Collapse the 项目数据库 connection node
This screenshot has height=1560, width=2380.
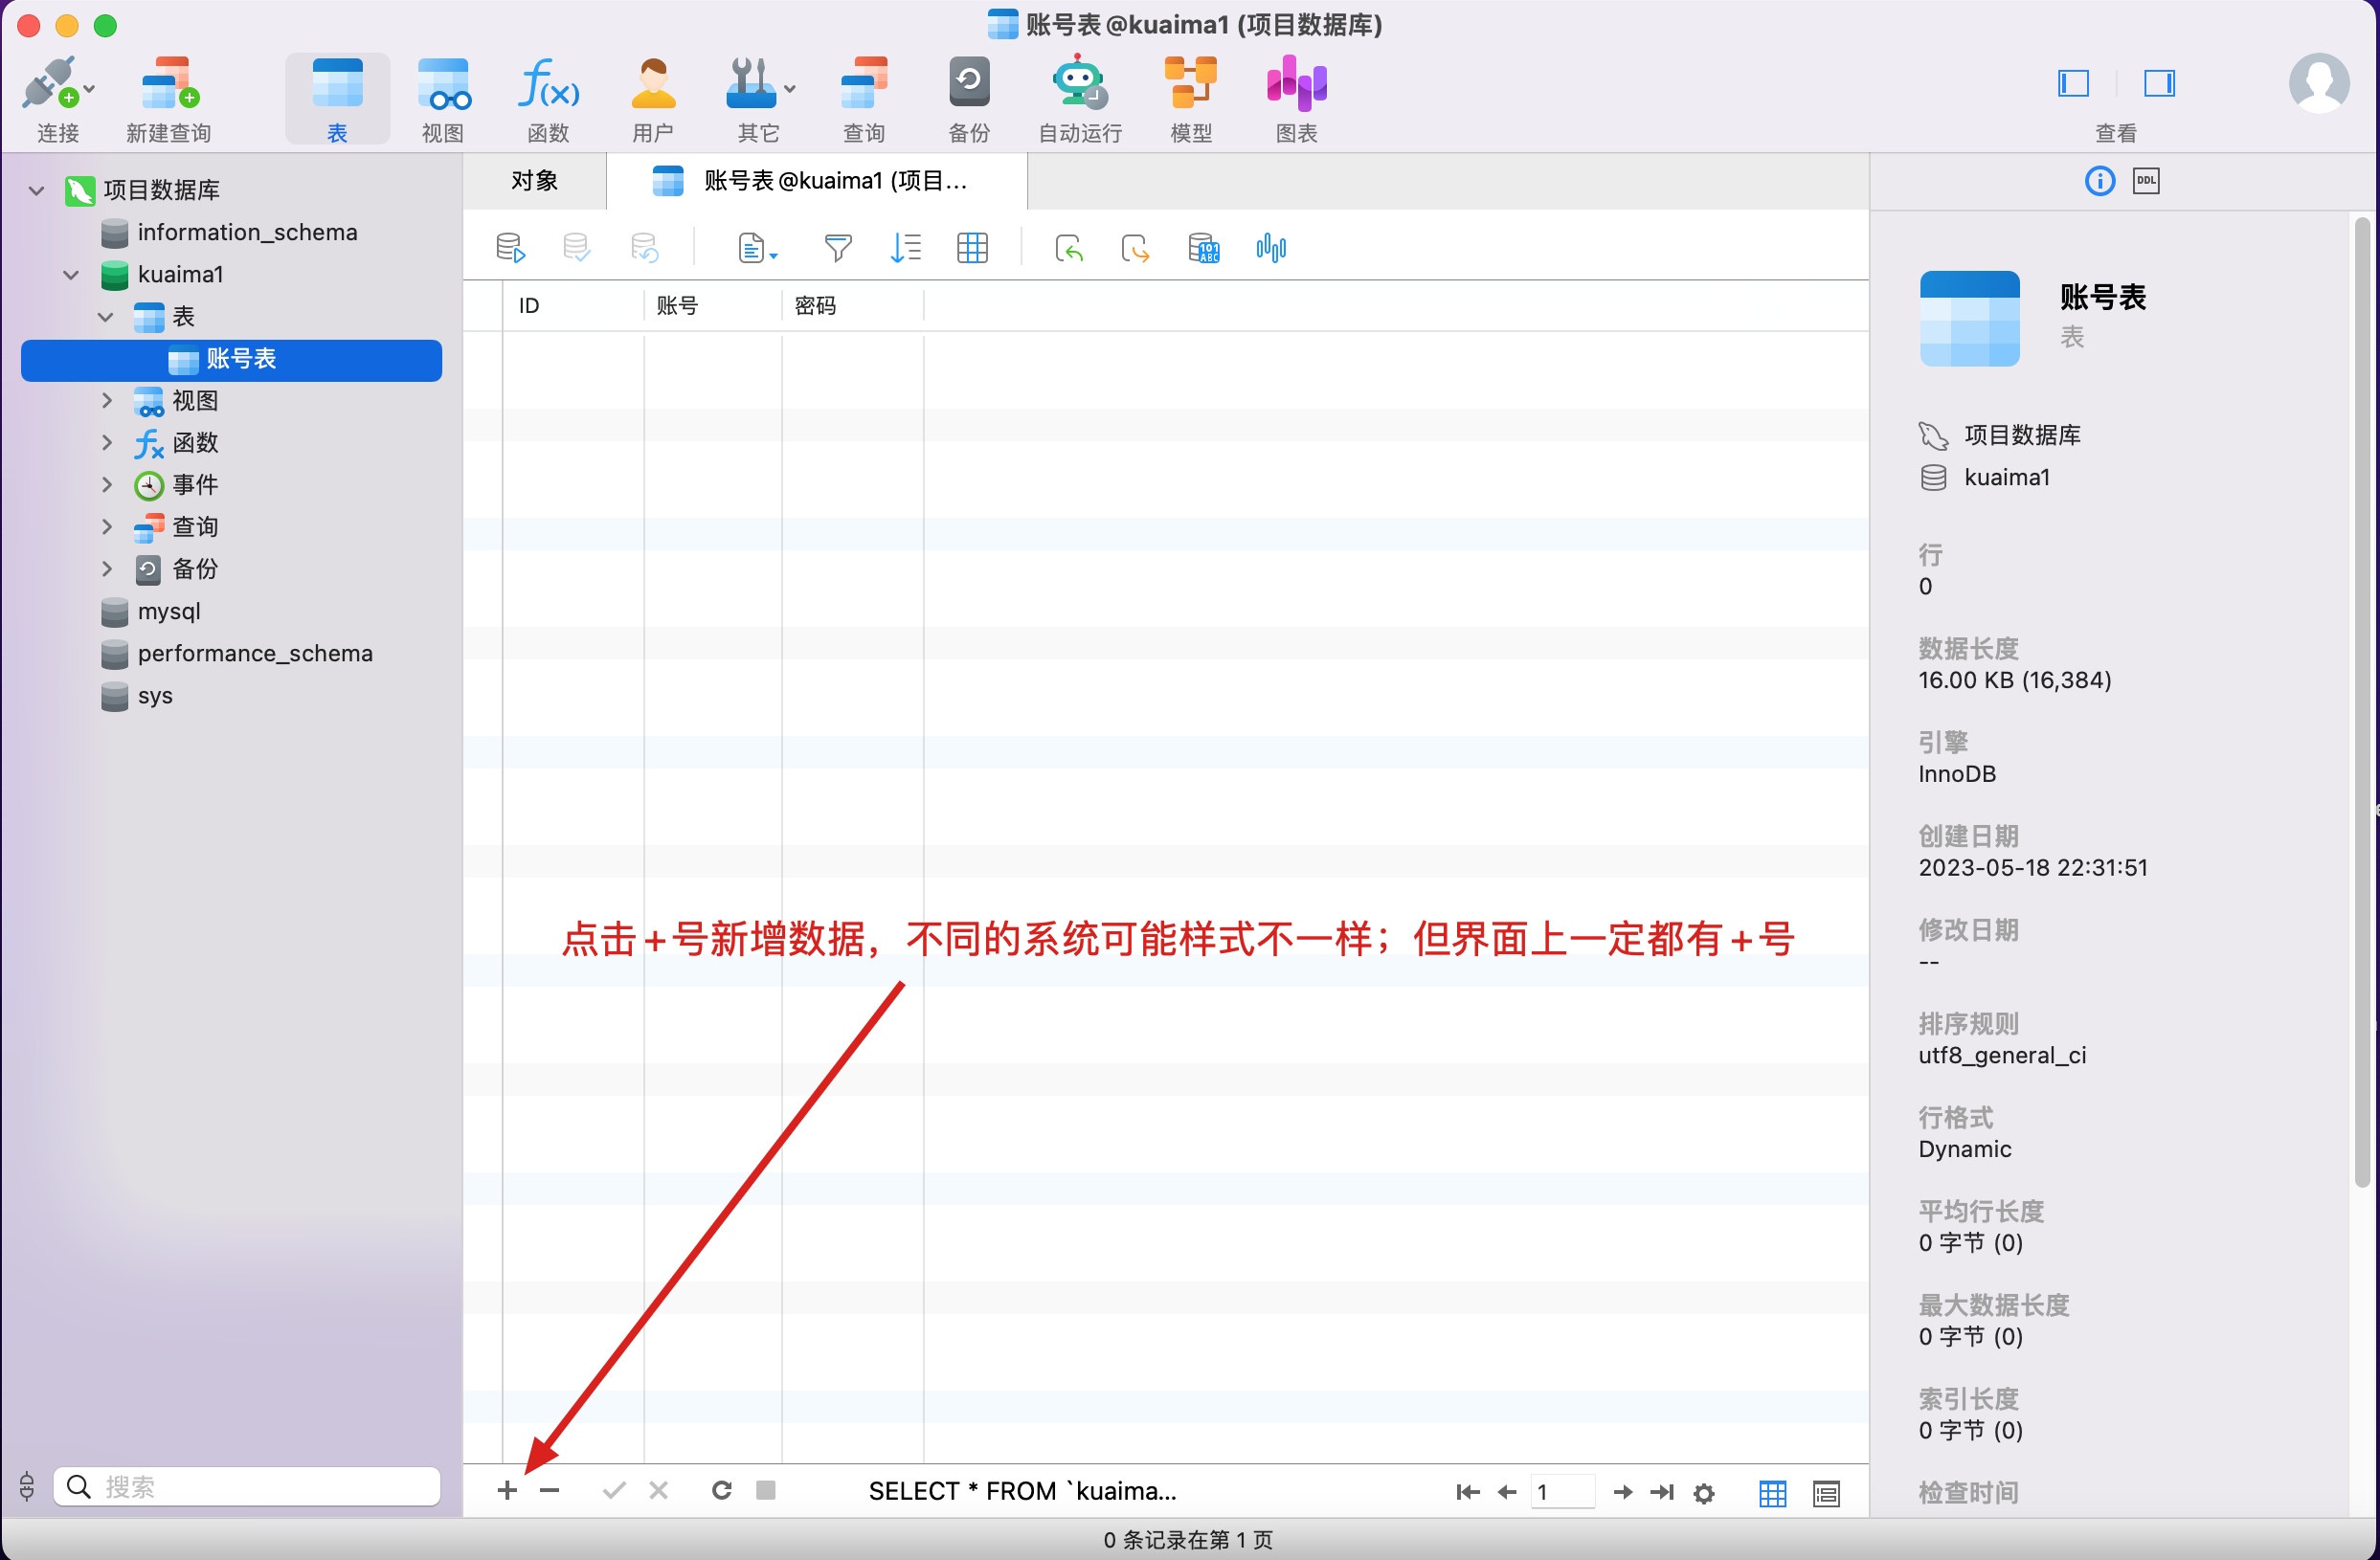[37, 190]
